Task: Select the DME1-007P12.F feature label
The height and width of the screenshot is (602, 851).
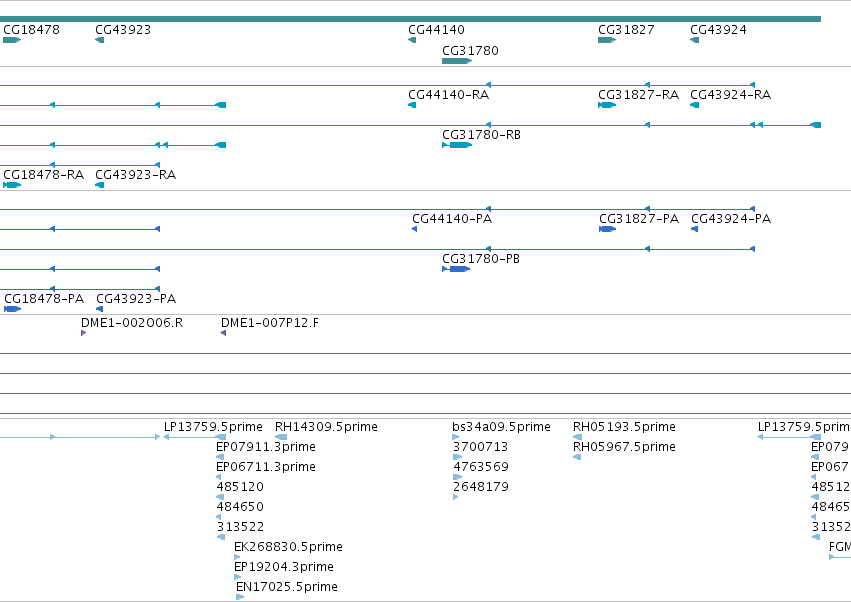Action: [x=270, y=323]
